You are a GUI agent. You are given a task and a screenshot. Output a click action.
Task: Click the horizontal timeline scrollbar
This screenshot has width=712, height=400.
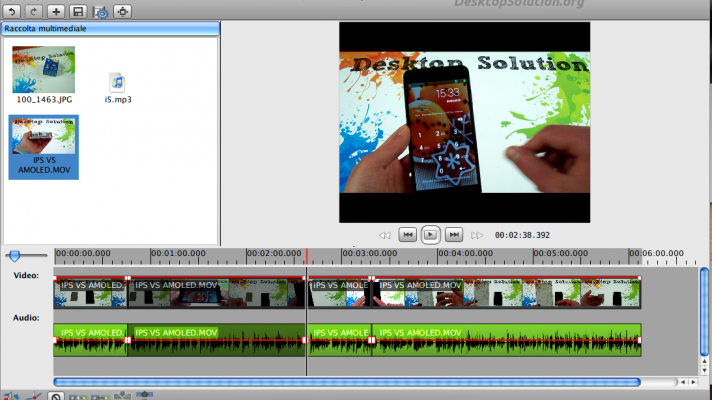click(x=347, y=382)
